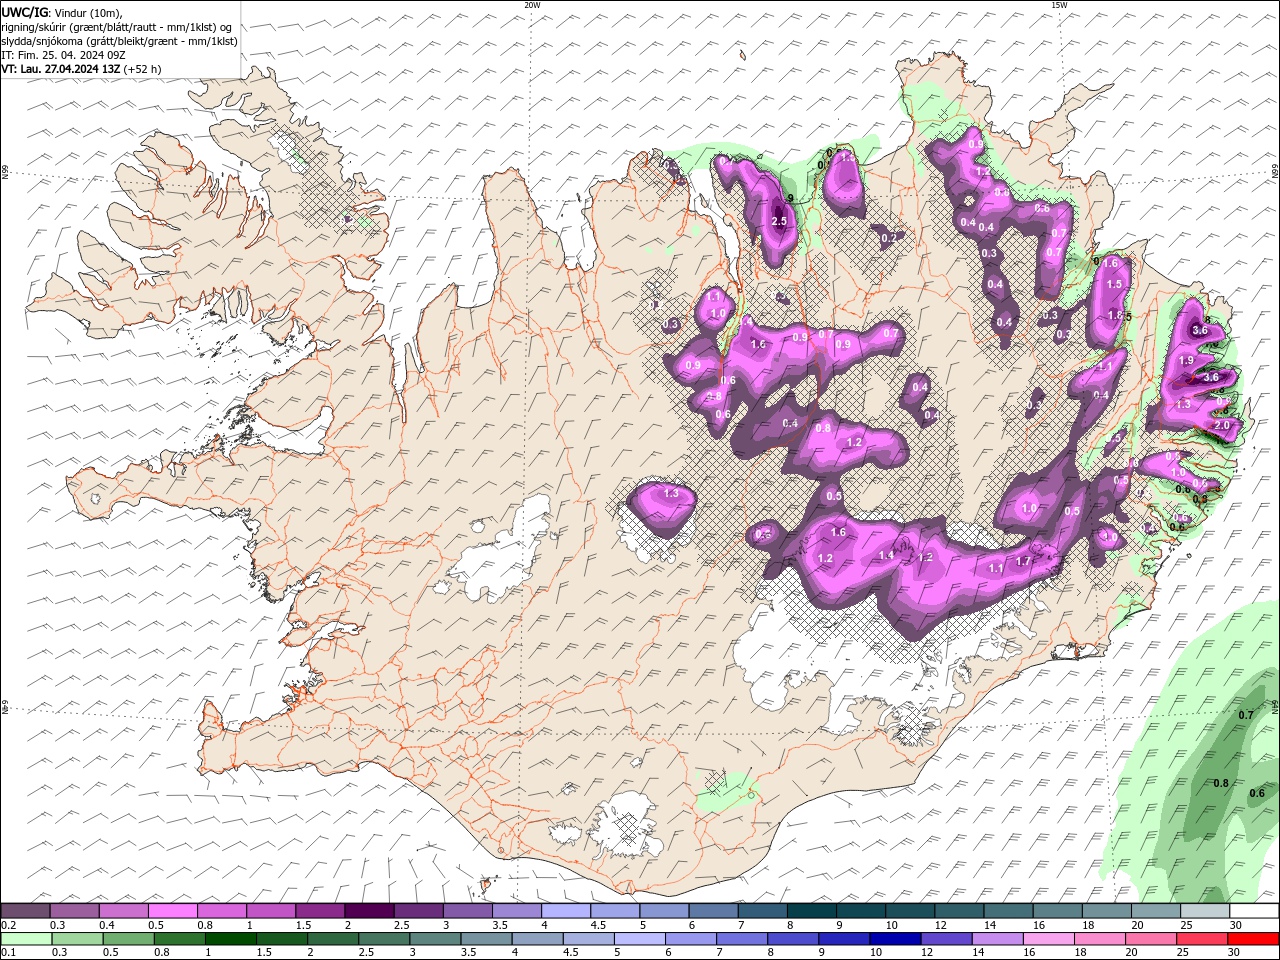Click the light gray 25–30 snow scale swatch
1280x960 pixels.
[1205, 911]
